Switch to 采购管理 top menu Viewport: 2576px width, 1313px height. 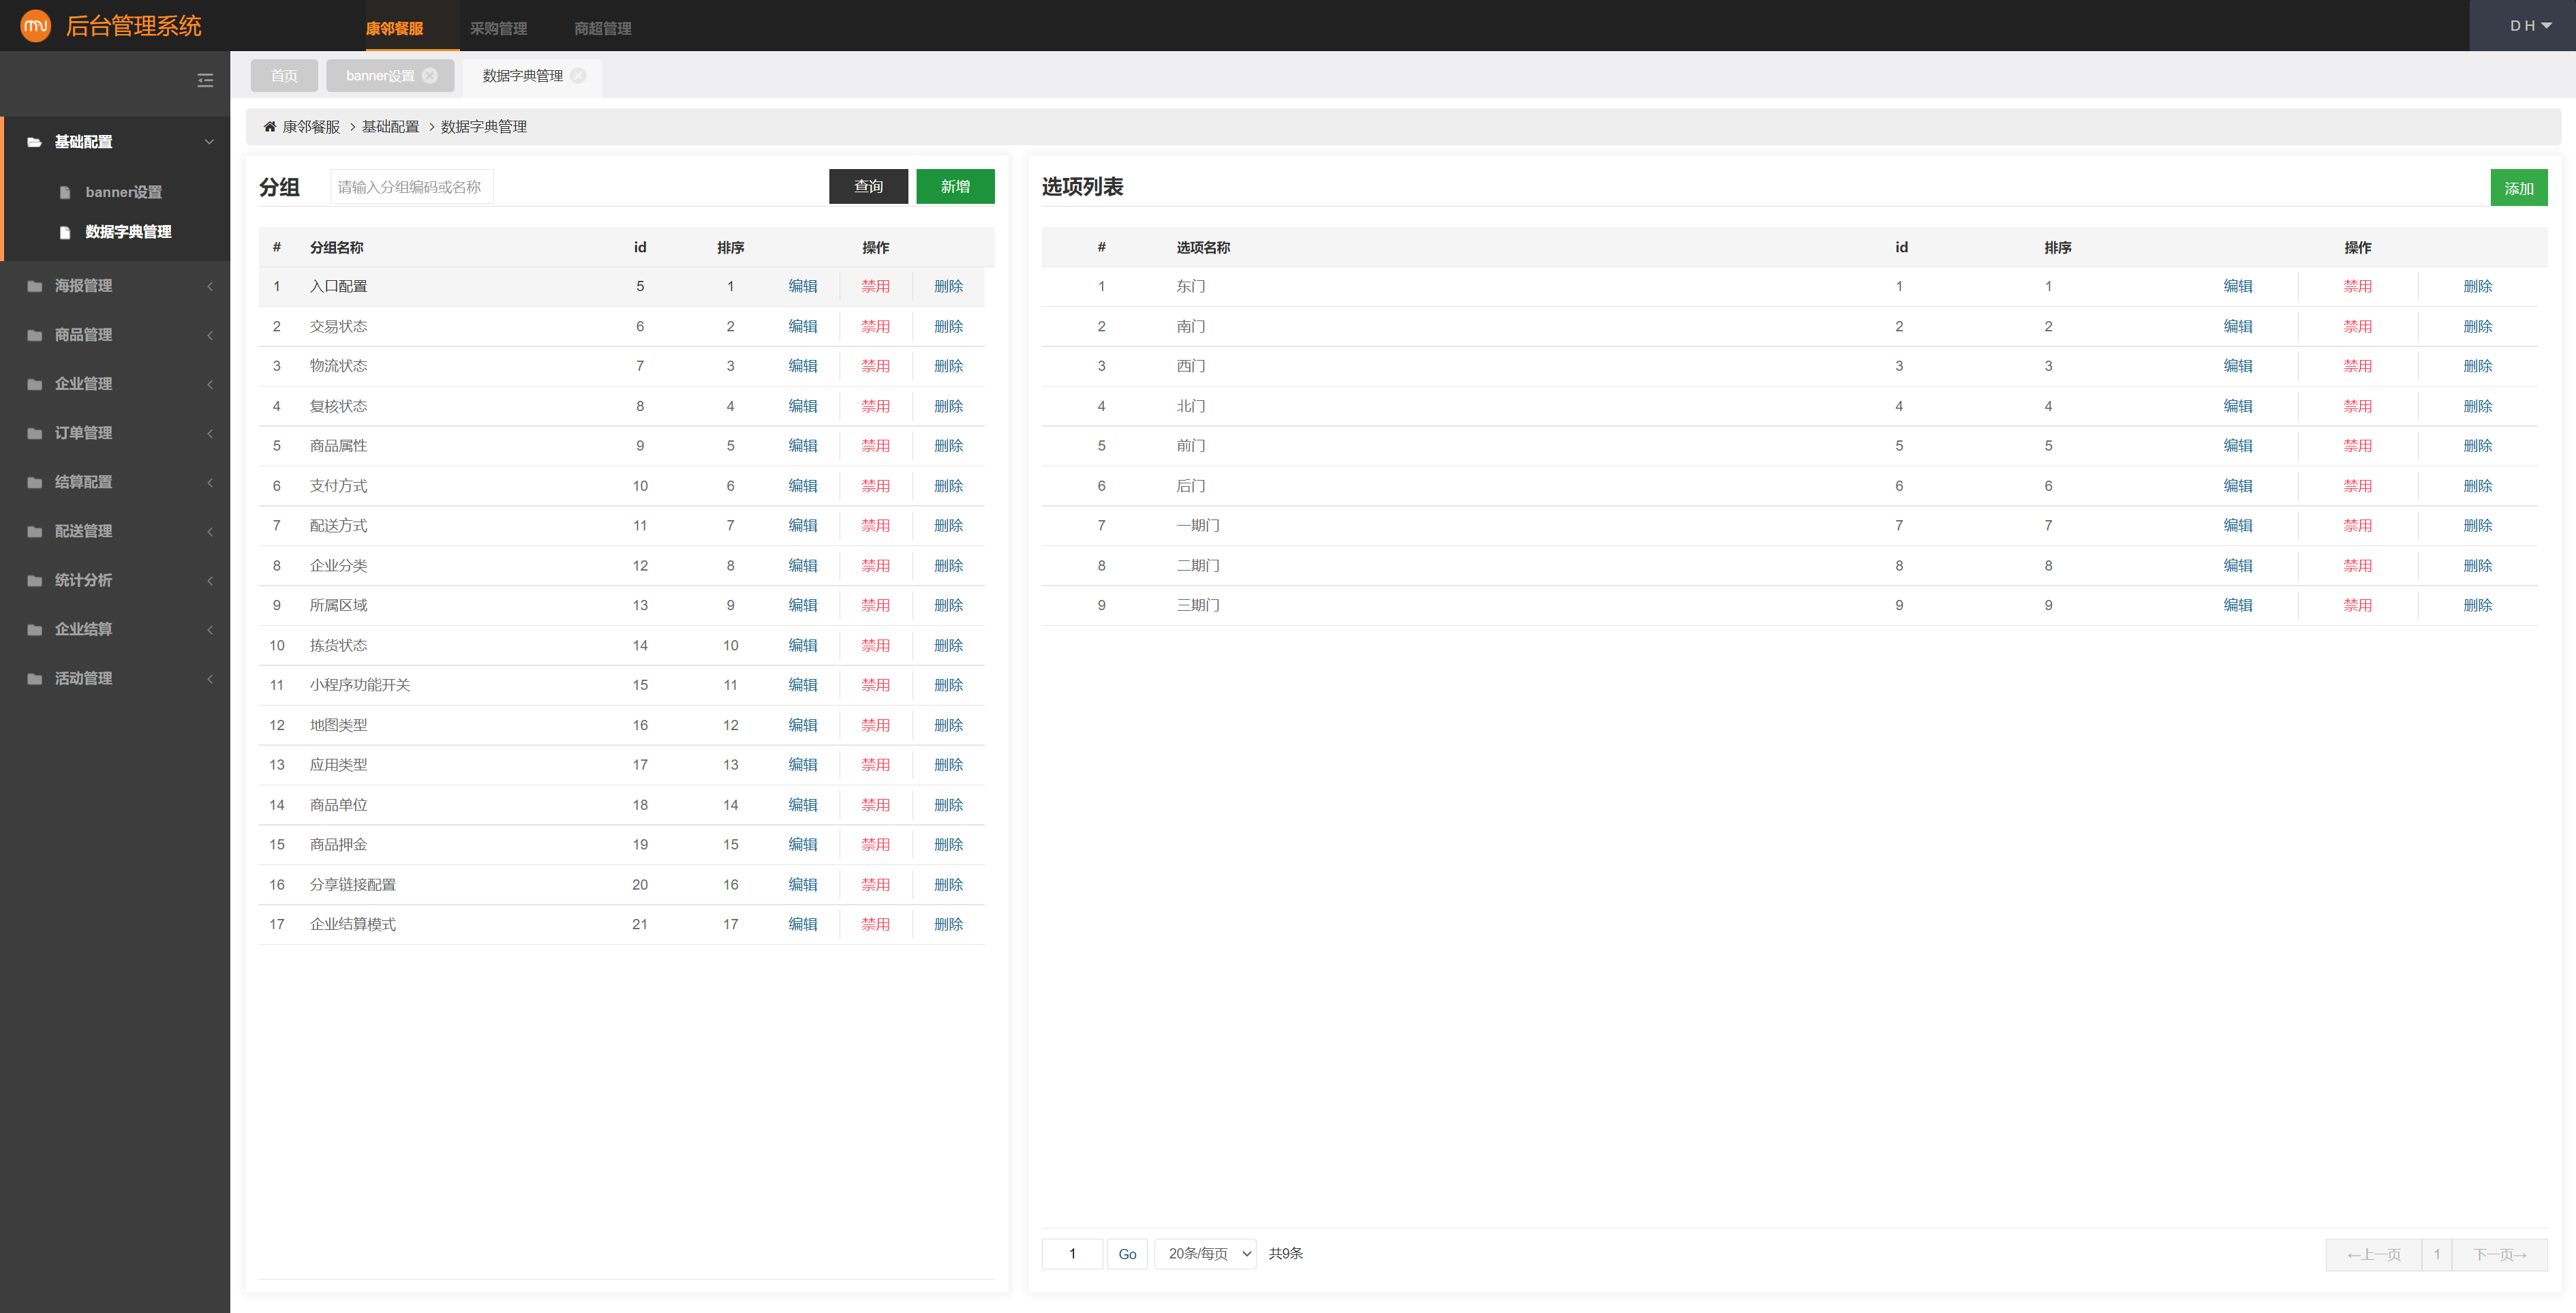coord(498,28)
